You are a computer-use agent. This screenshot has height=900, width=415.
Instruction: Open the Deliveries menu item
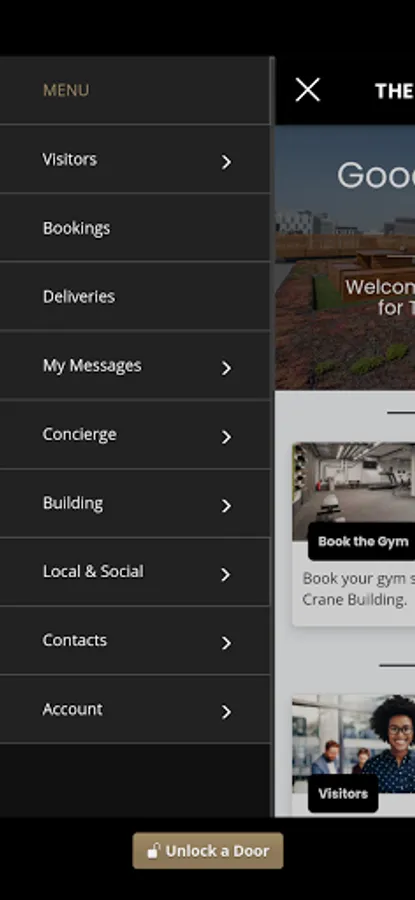click(134, 296)
